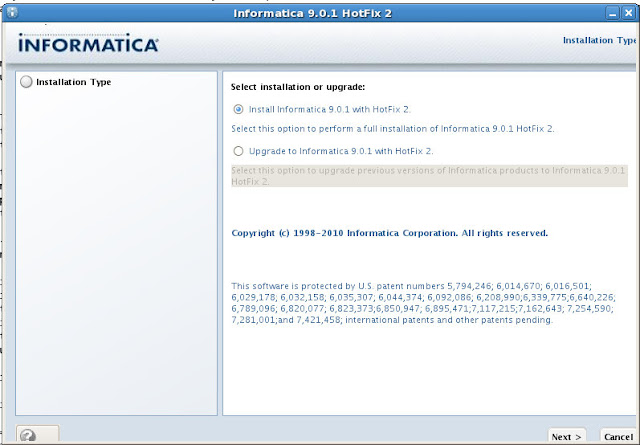
Task: Cancel the installer
Action: (x=619, y=436)
